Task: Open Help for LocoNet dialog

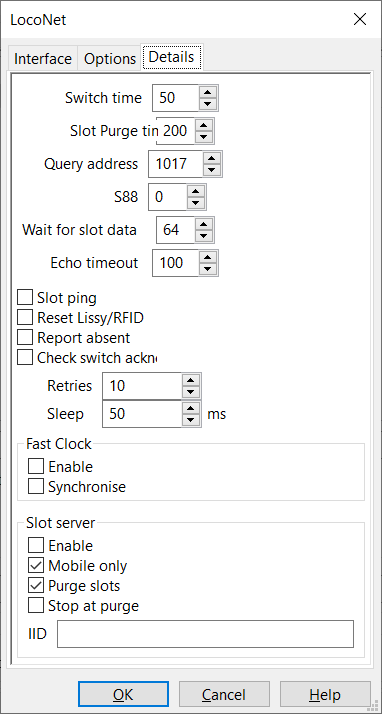Action: point(325,694)
